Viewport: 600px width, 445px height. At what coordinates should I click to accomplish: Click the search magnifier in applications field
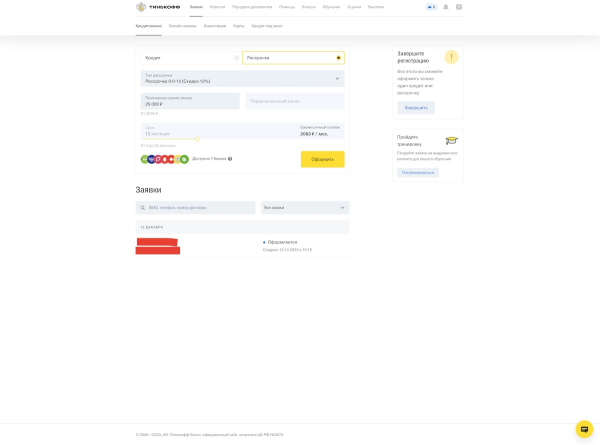[x=143, y=208]
